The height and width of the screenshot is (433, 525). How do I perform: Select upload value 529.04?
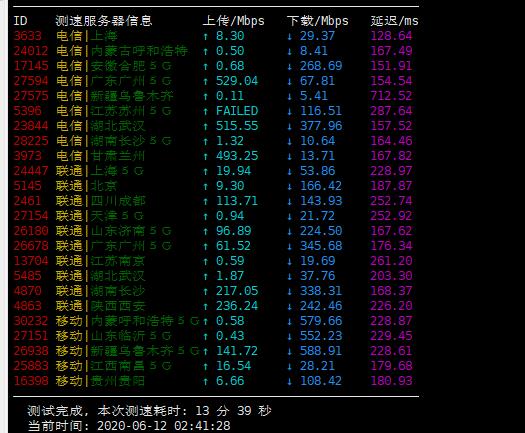[x=237, y=81]
